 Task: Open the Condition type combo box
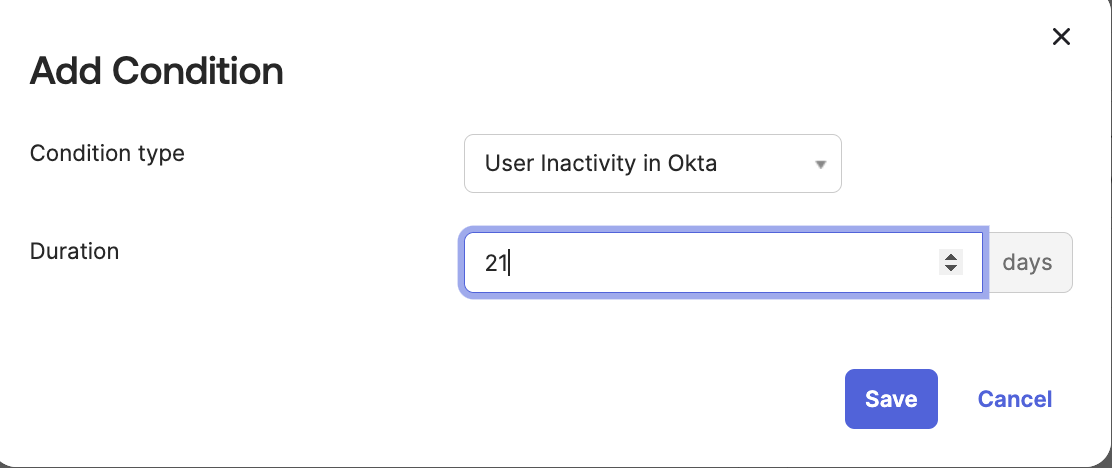pos(652,164)
